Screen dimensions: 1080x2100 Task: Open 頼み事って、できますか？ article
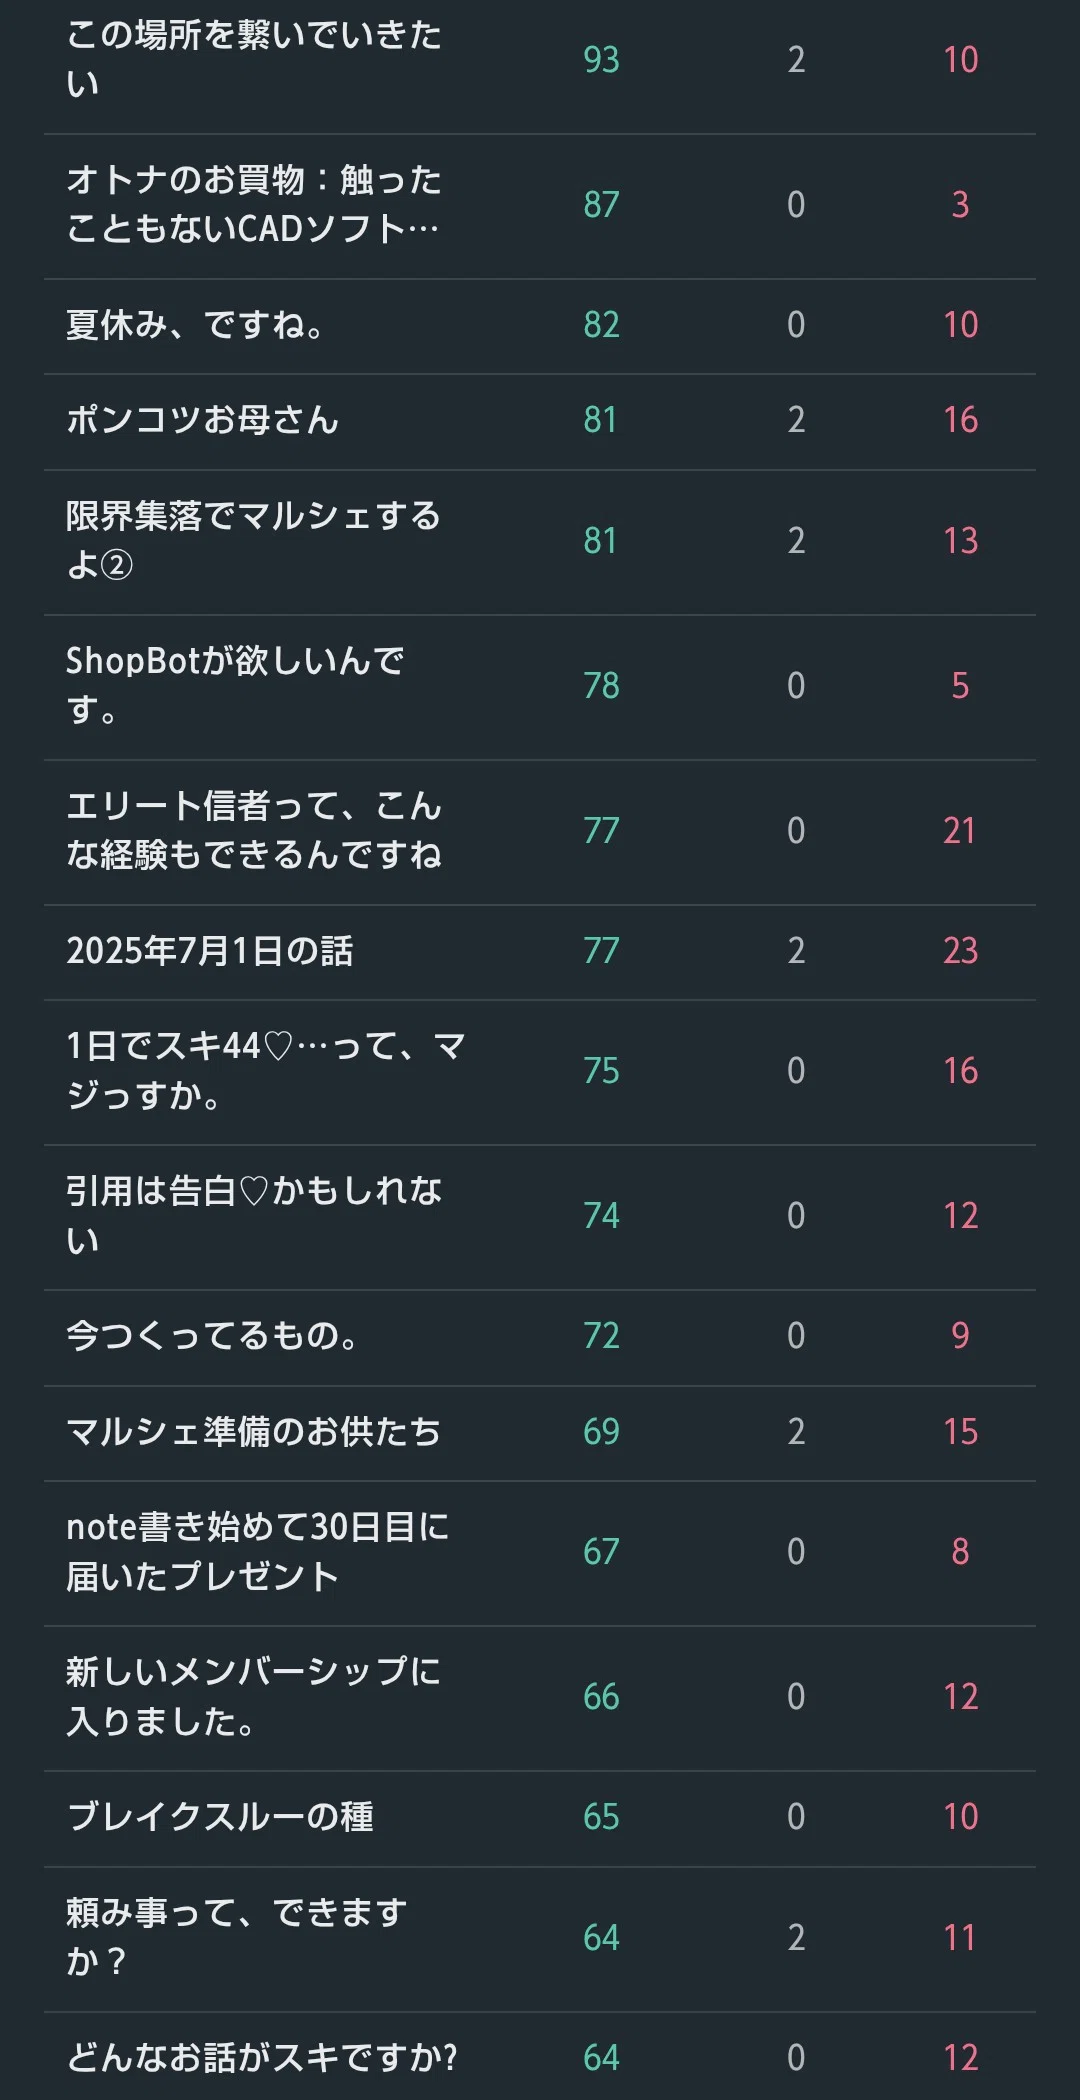tap(237, 1937)
